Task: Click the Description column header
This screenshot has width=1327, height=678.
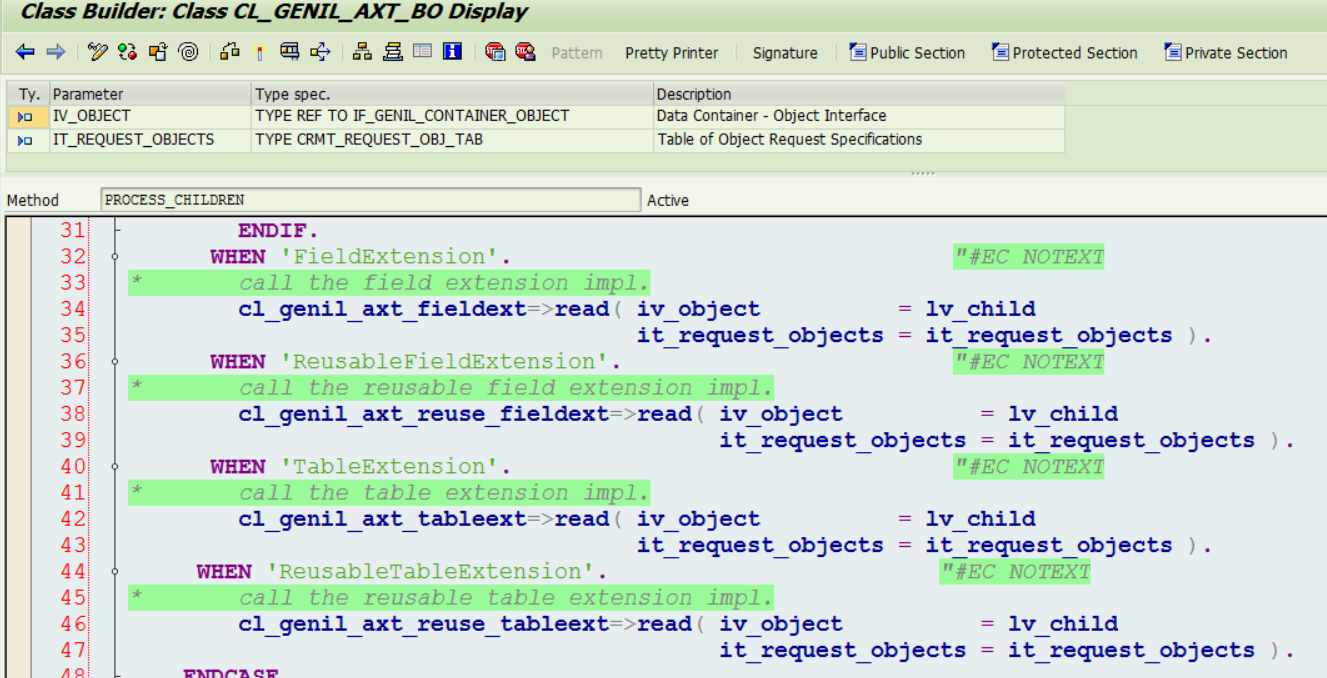Action: pos(859,94)
